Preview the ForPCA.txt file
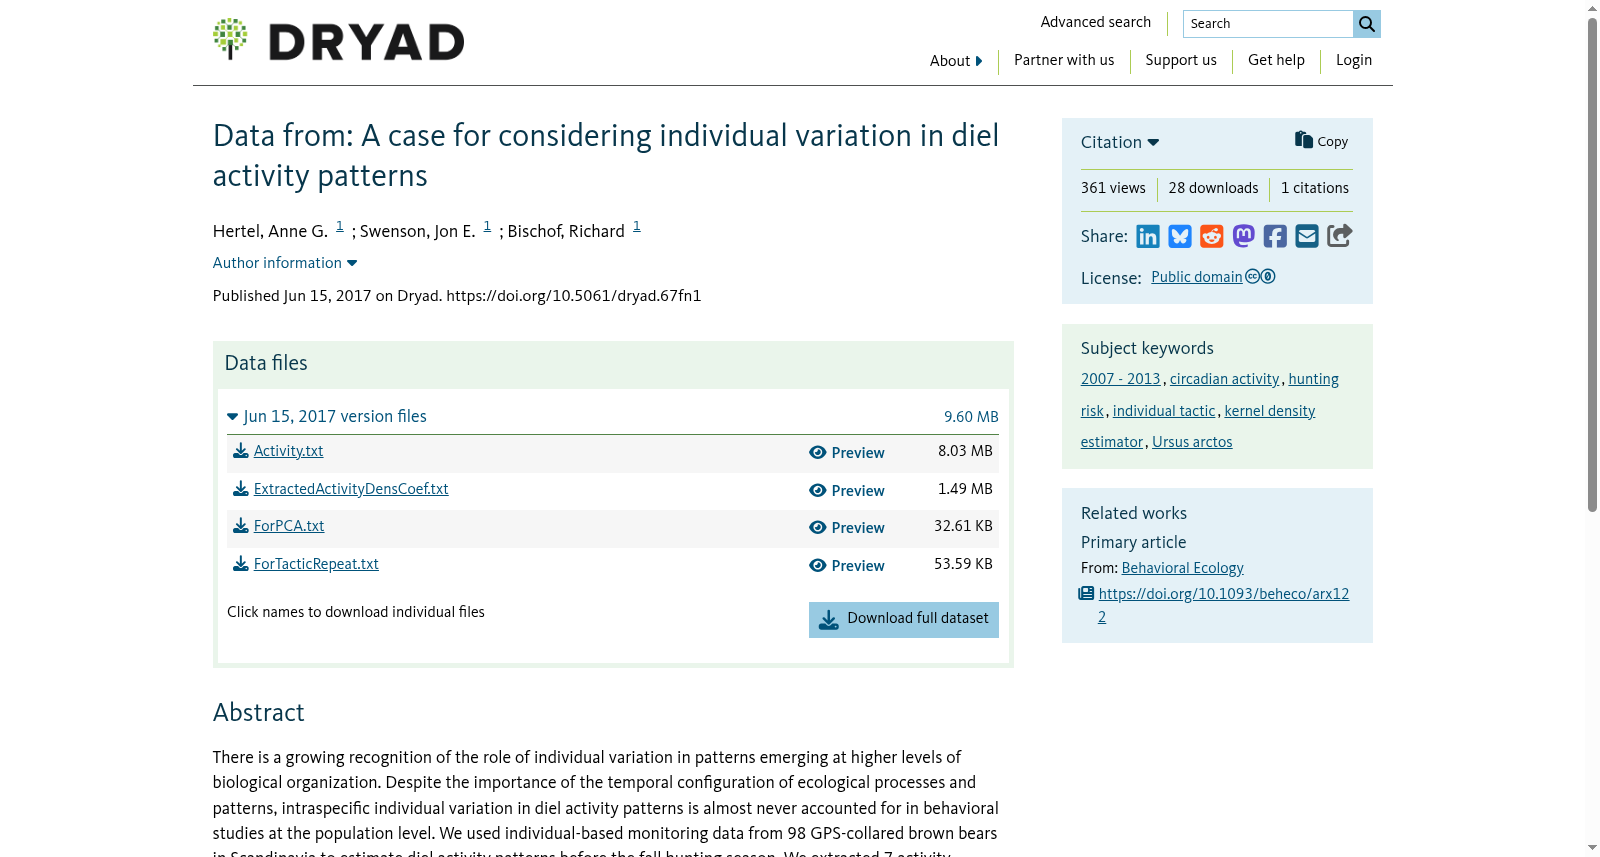1600x857 pixels. coord(847,528)
